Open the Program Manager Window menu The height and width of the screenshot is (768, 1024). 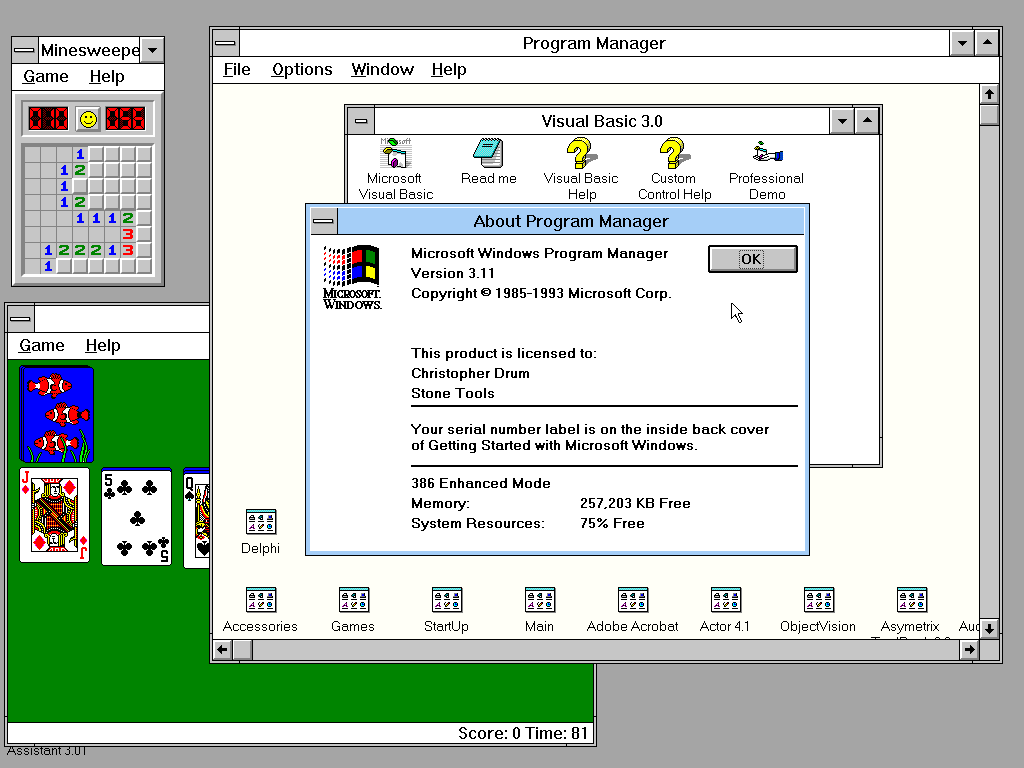(x=382, y=69)
